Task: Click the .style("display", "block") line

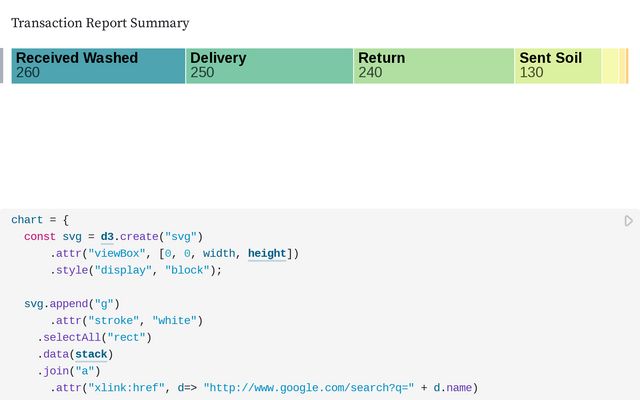Action: pos(136,270)
